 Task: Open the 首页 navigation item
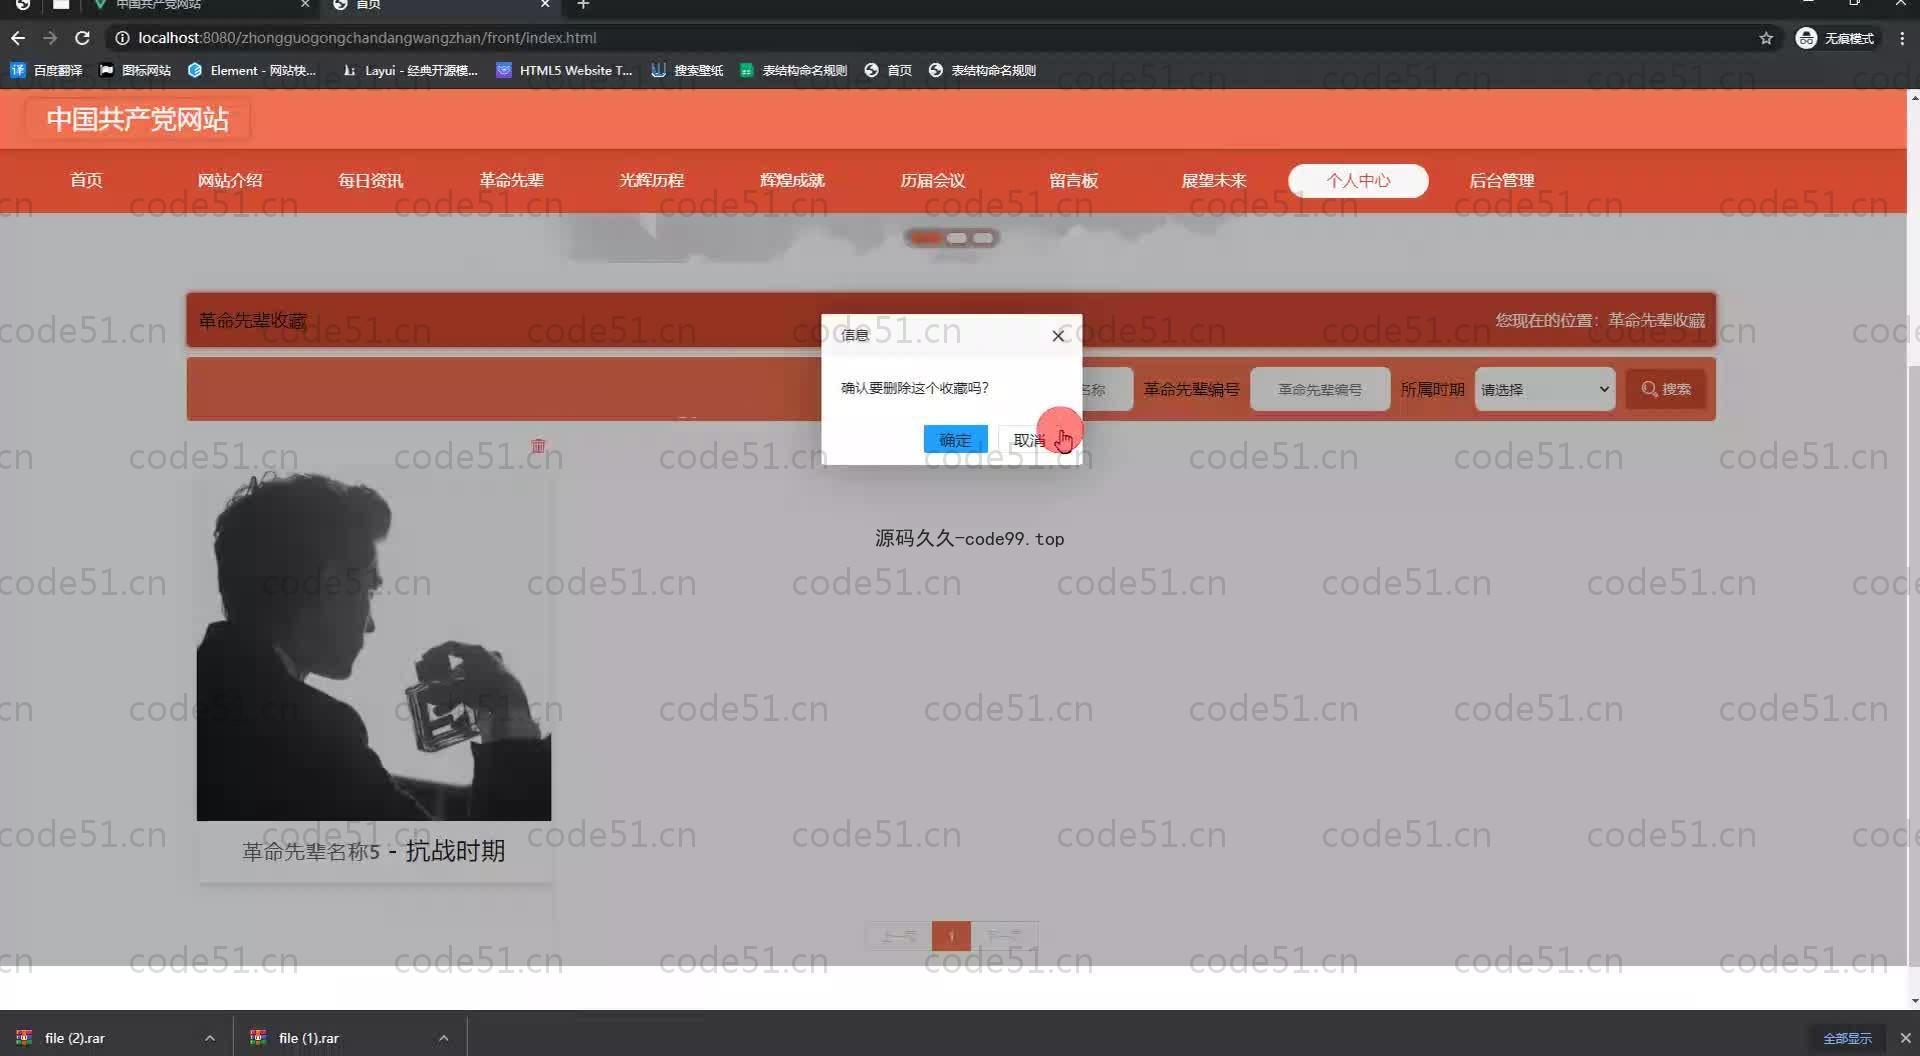[86, 180]
